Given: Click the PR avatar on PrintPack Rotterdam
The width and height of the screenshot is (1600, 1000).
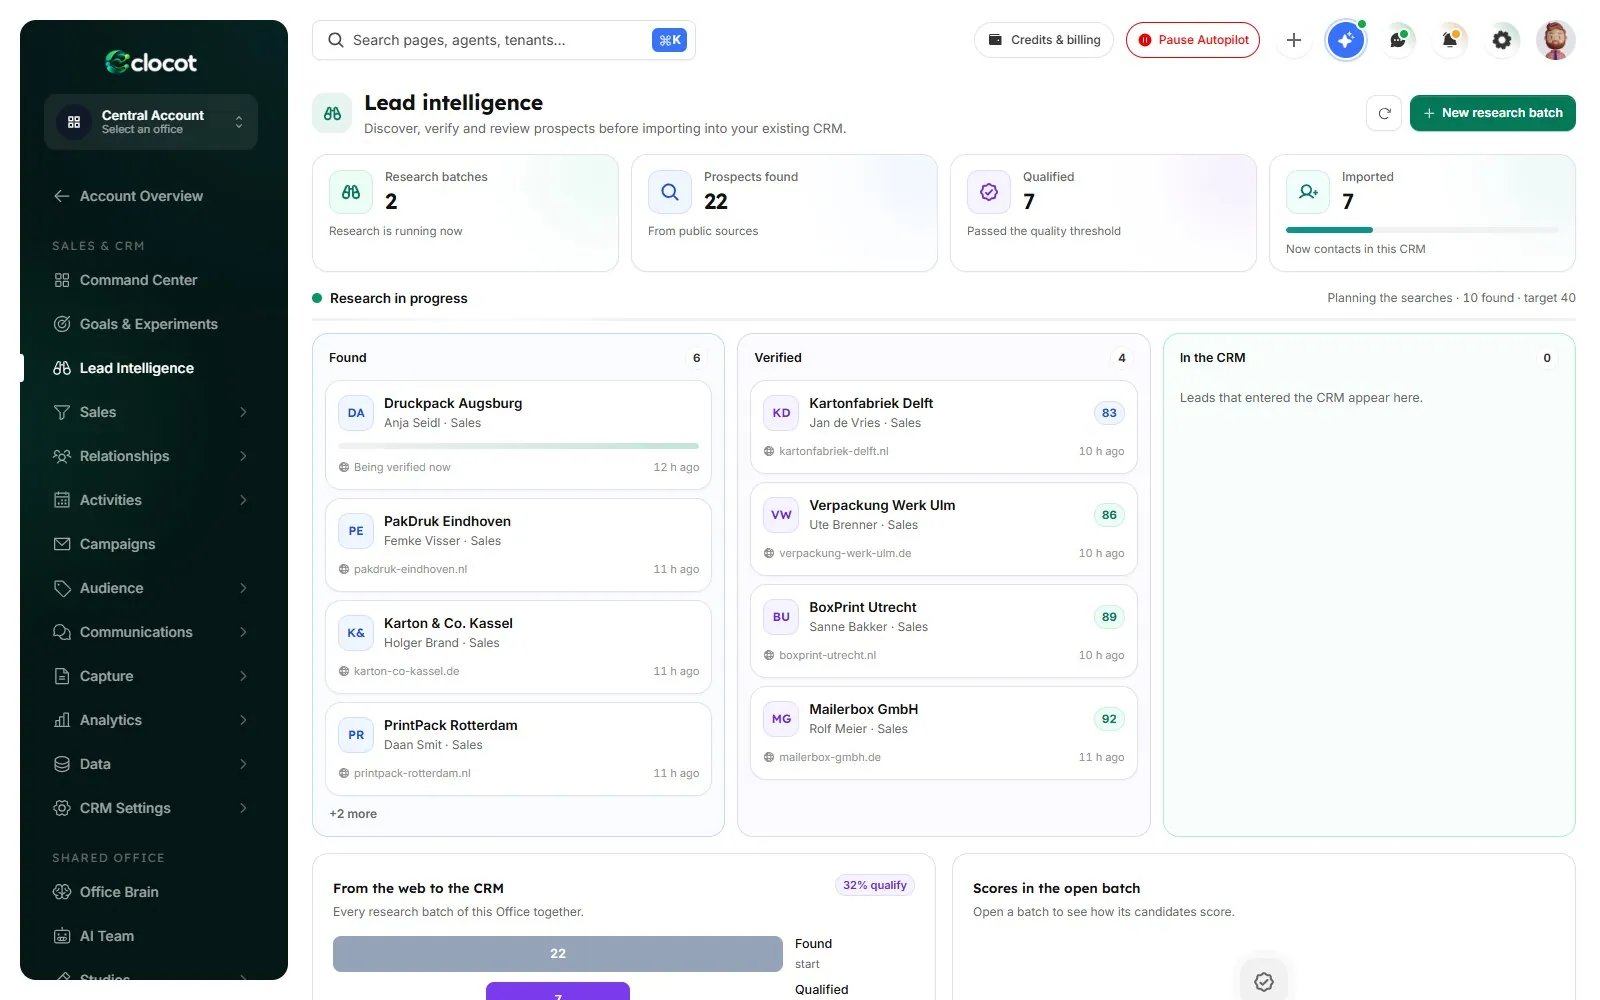Looking at the screenshot, I should point(356,735).
